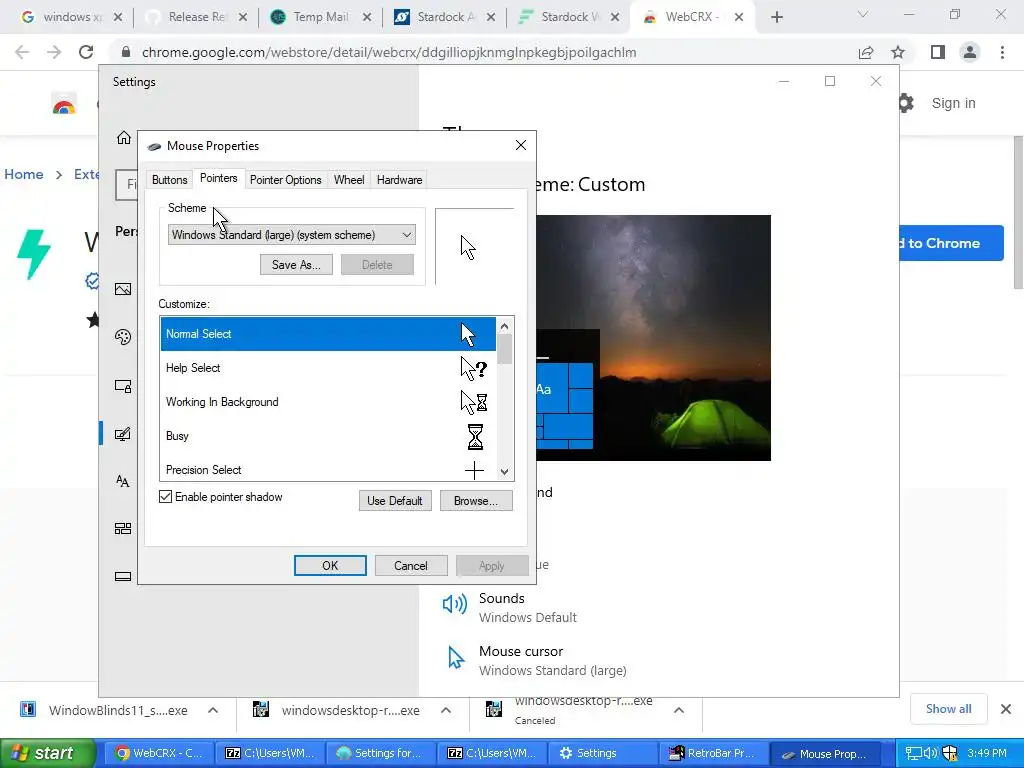
Task: Open Colors palette icon in Settings sidebar
Action: click(x=123, y=337)
